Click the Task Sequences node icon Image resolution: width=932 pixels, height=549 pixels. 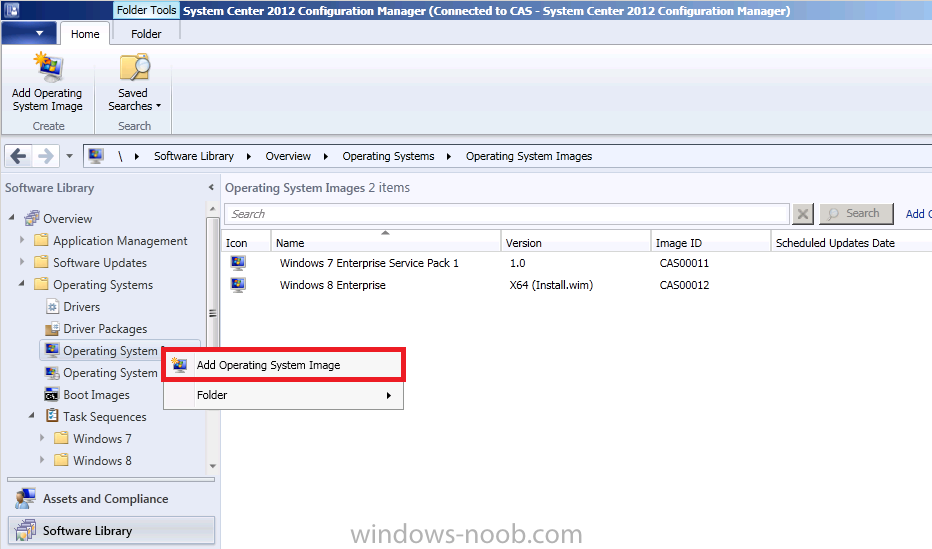point(52,416)
